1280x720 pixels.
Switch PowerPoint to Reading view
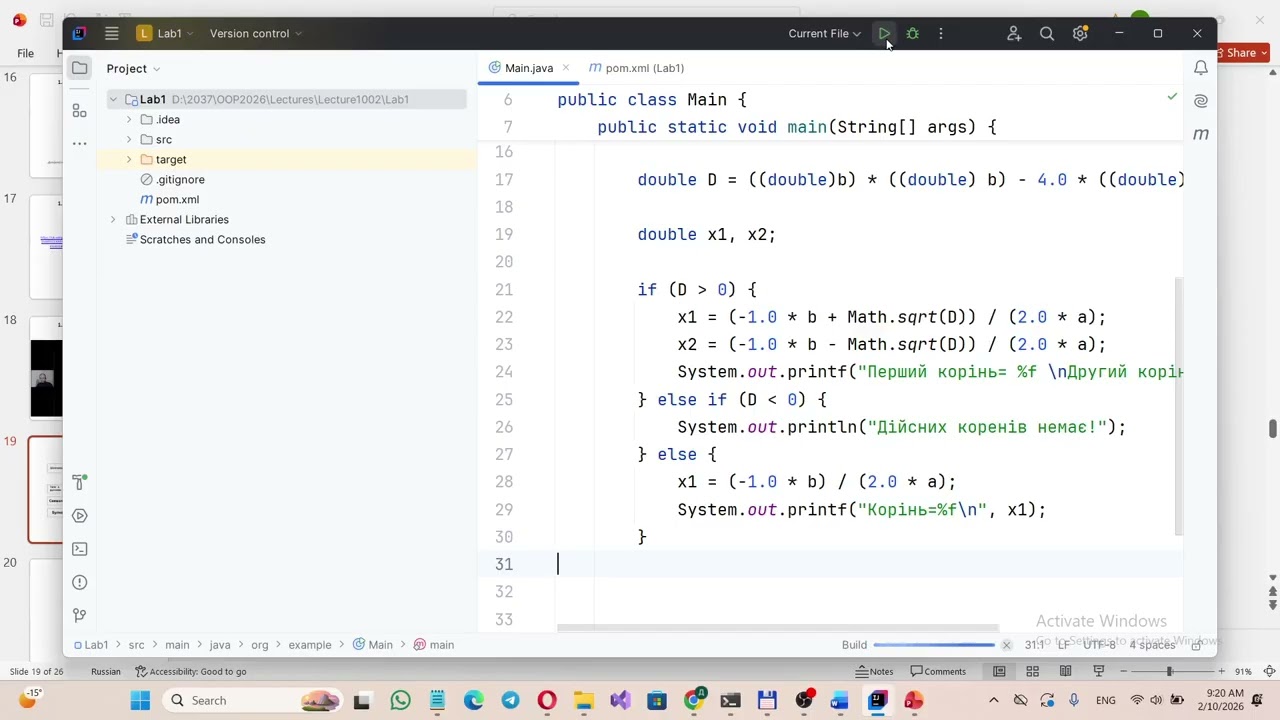click(1065, 671)
